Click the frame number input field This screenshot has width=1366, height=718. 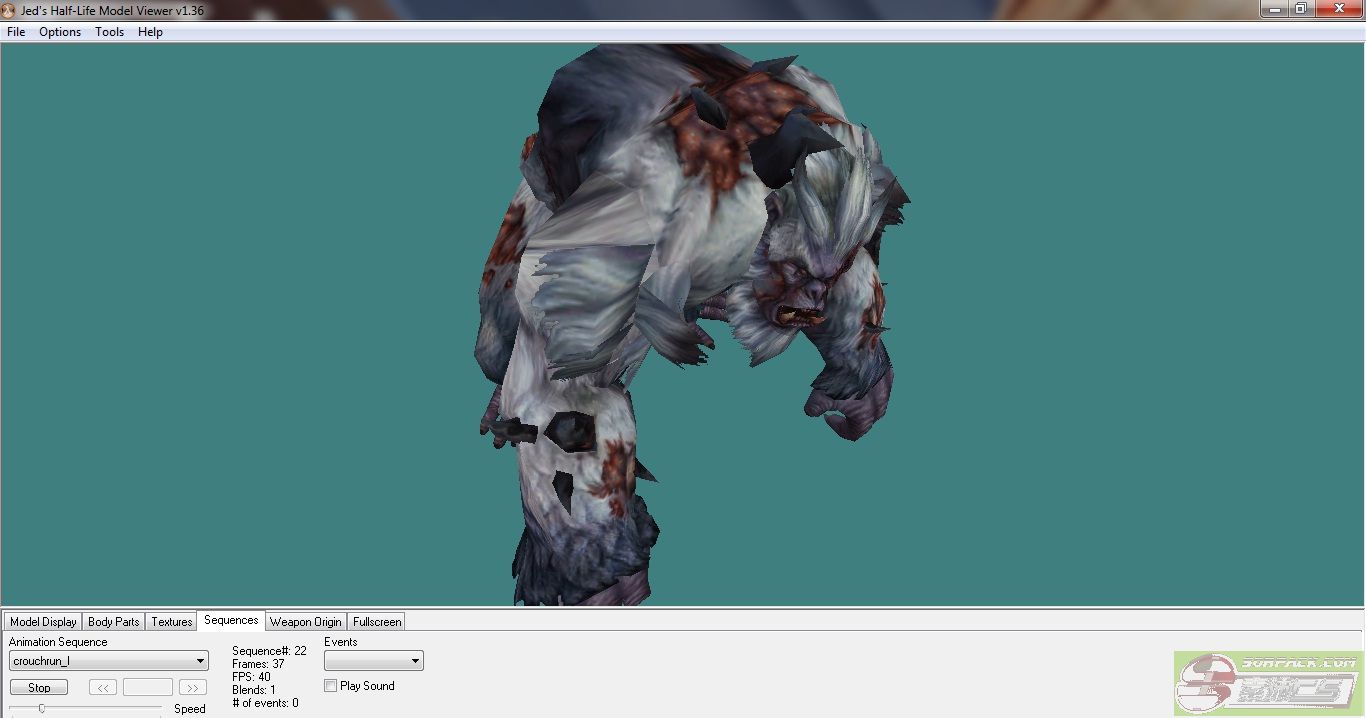[x=148, y=688]
